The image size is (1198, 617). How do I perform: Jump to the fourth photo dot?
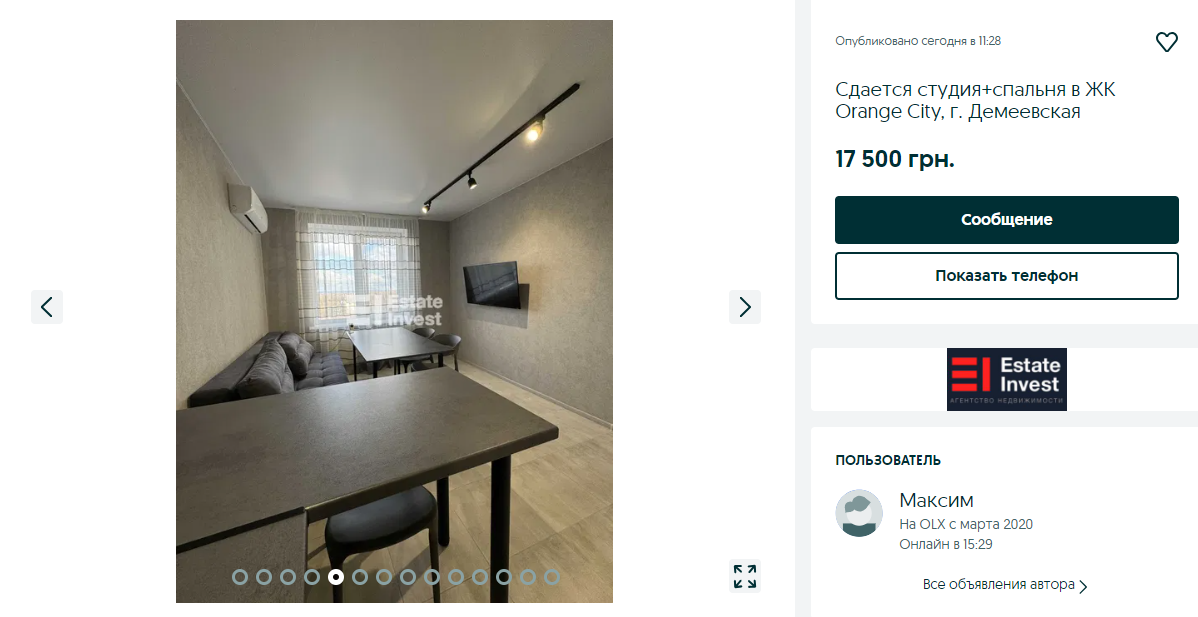(312, 577)
